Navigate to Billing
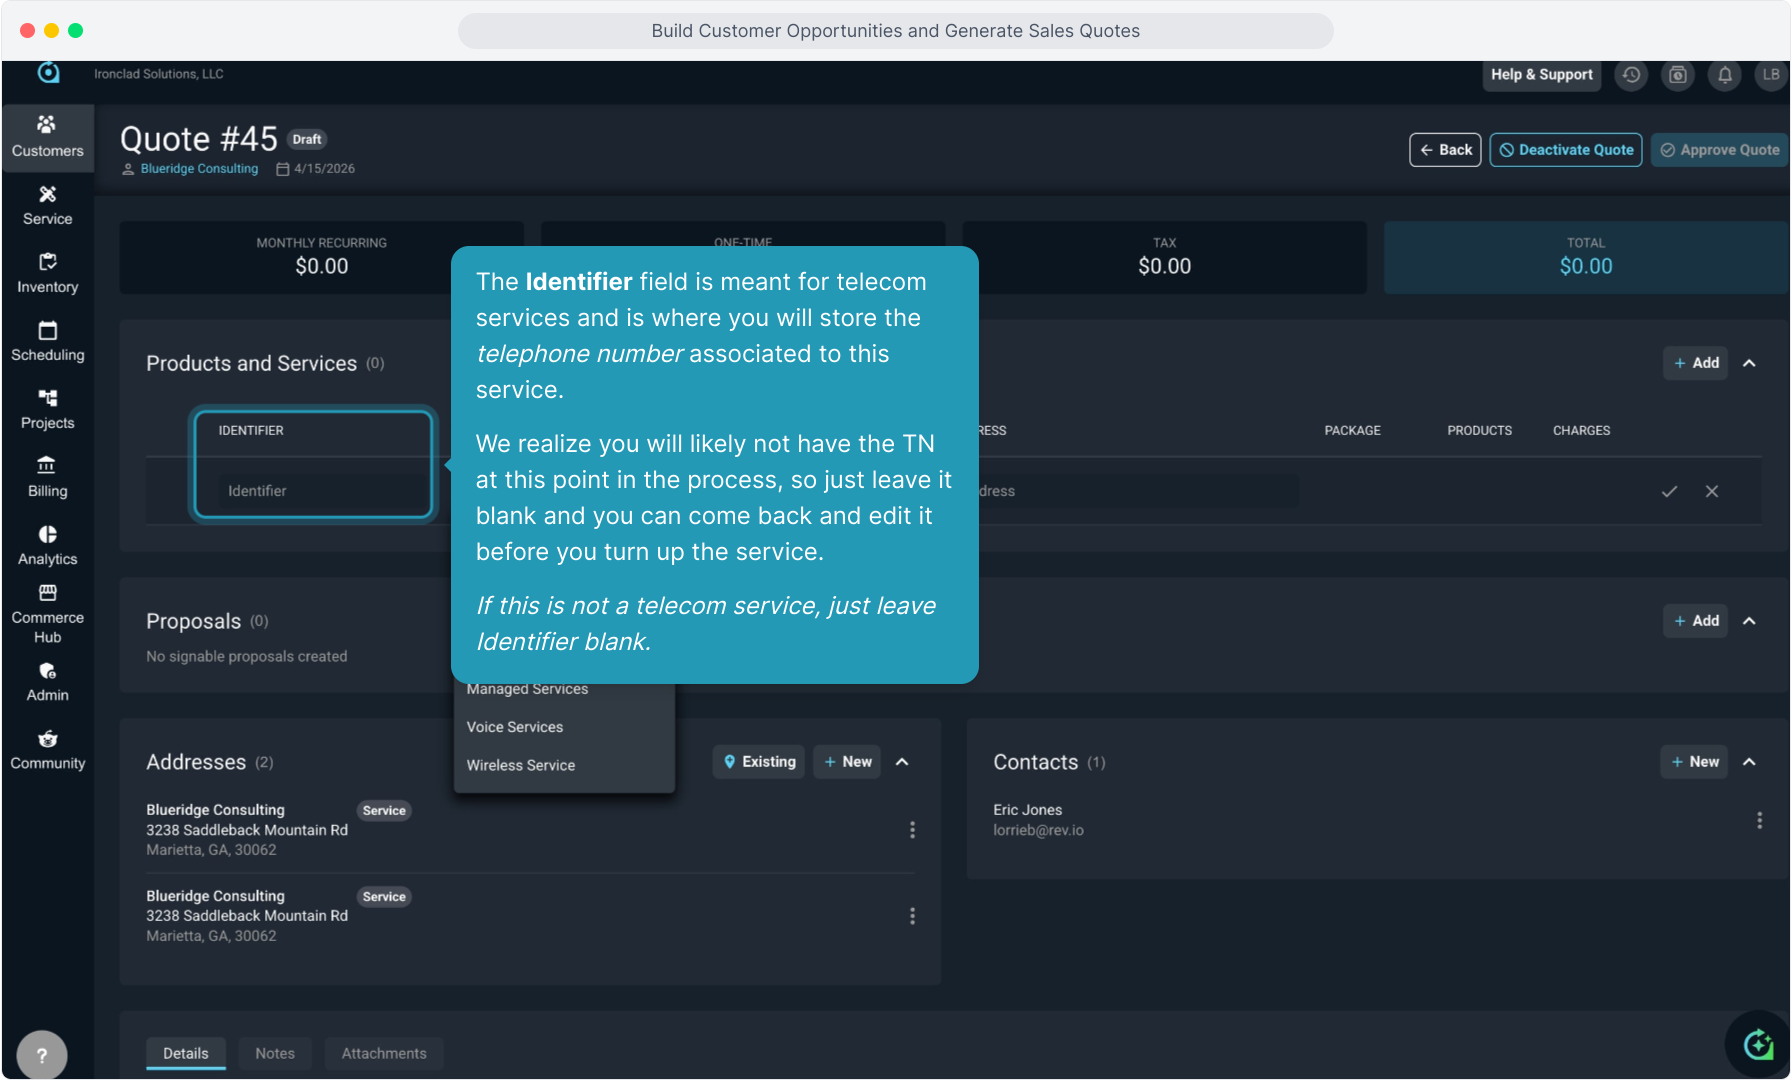Viewport: 1792px width, 1080px height. pos(47,477)
